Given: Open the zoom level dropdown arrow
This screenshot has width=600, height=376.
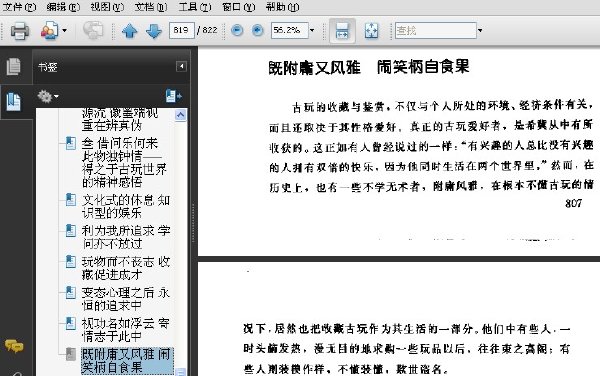Looking at the screenshot, I should [x=312, y=30].
